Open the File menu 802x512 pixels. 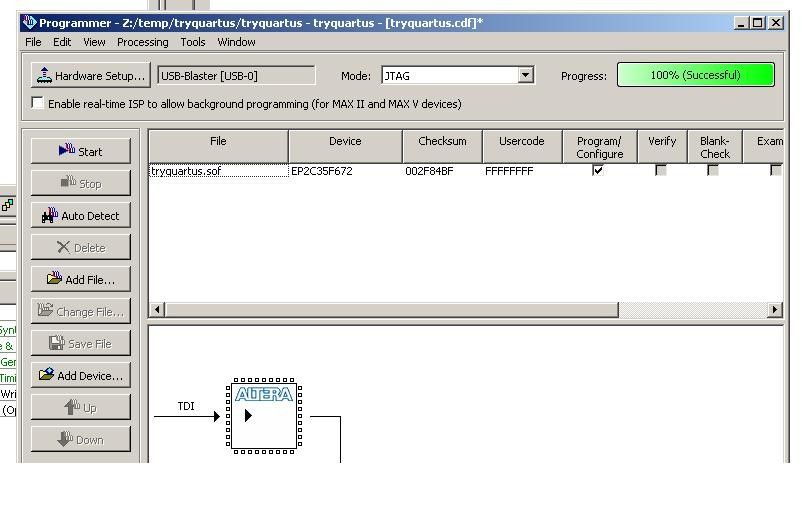[x=33, y=42]
